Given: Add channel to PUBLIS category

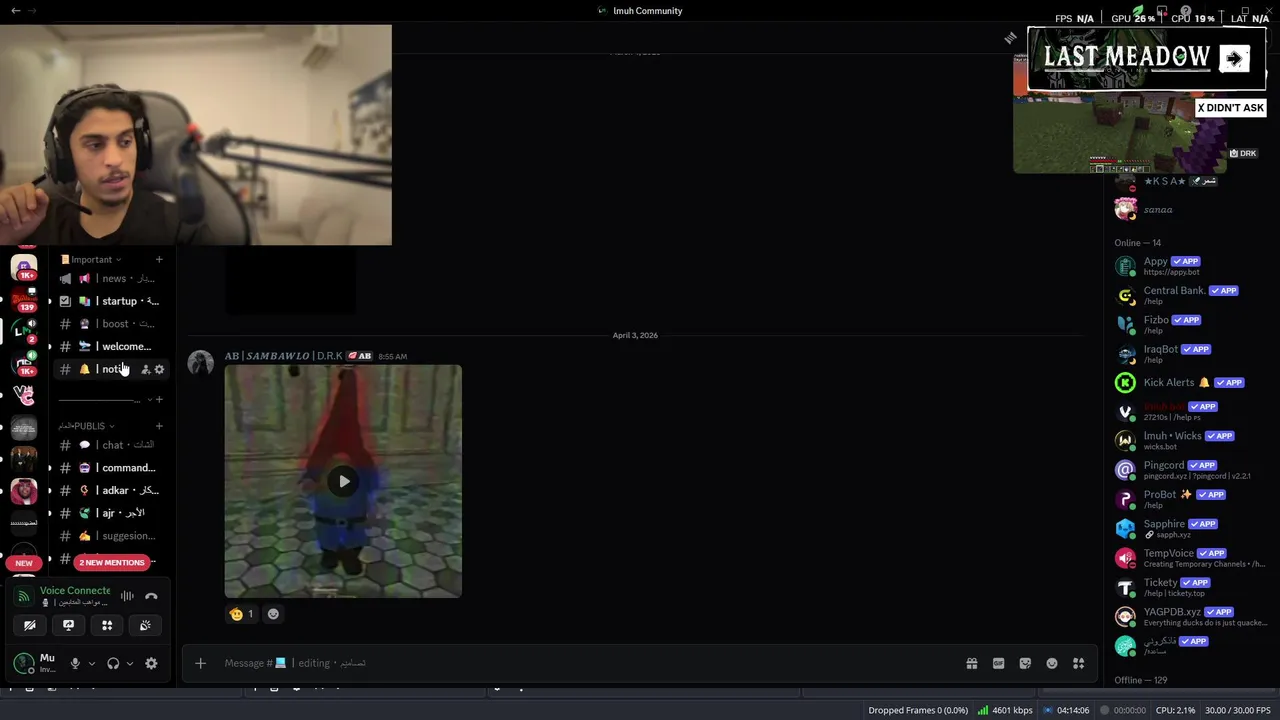Looking at the screenshot, I should (x=158, y=426).
